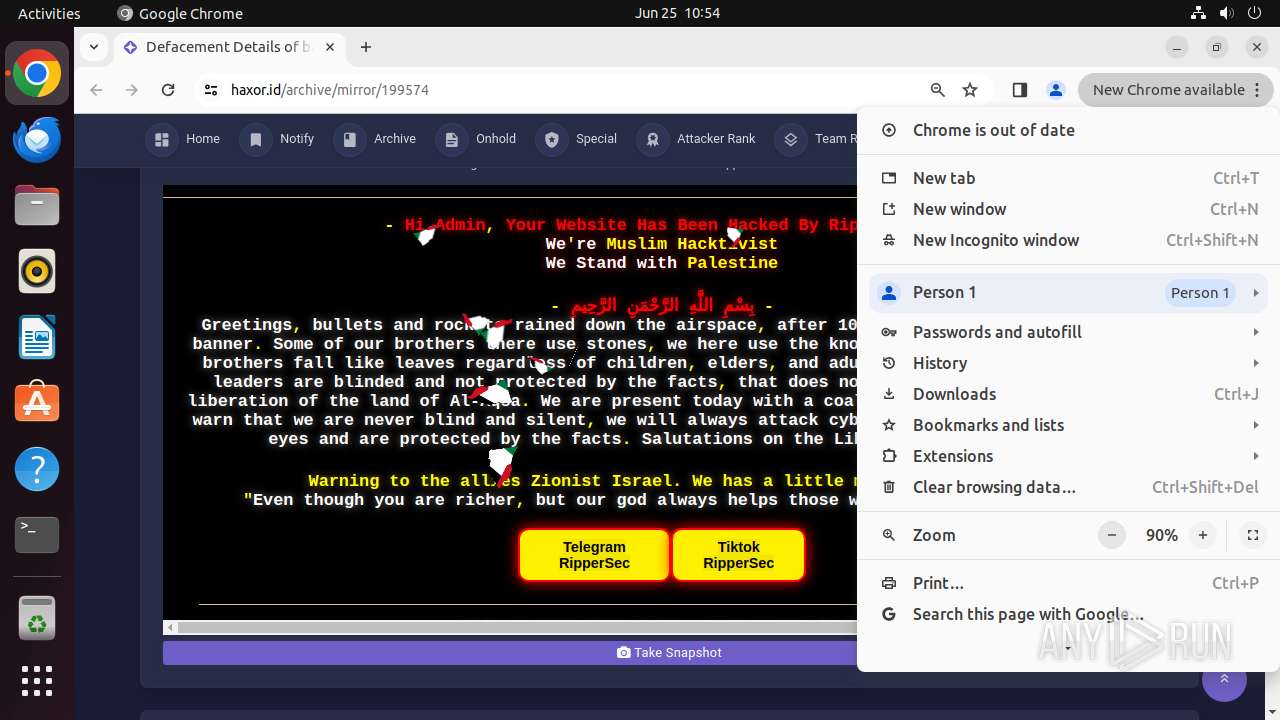Click New Chrome available button

1176,90
